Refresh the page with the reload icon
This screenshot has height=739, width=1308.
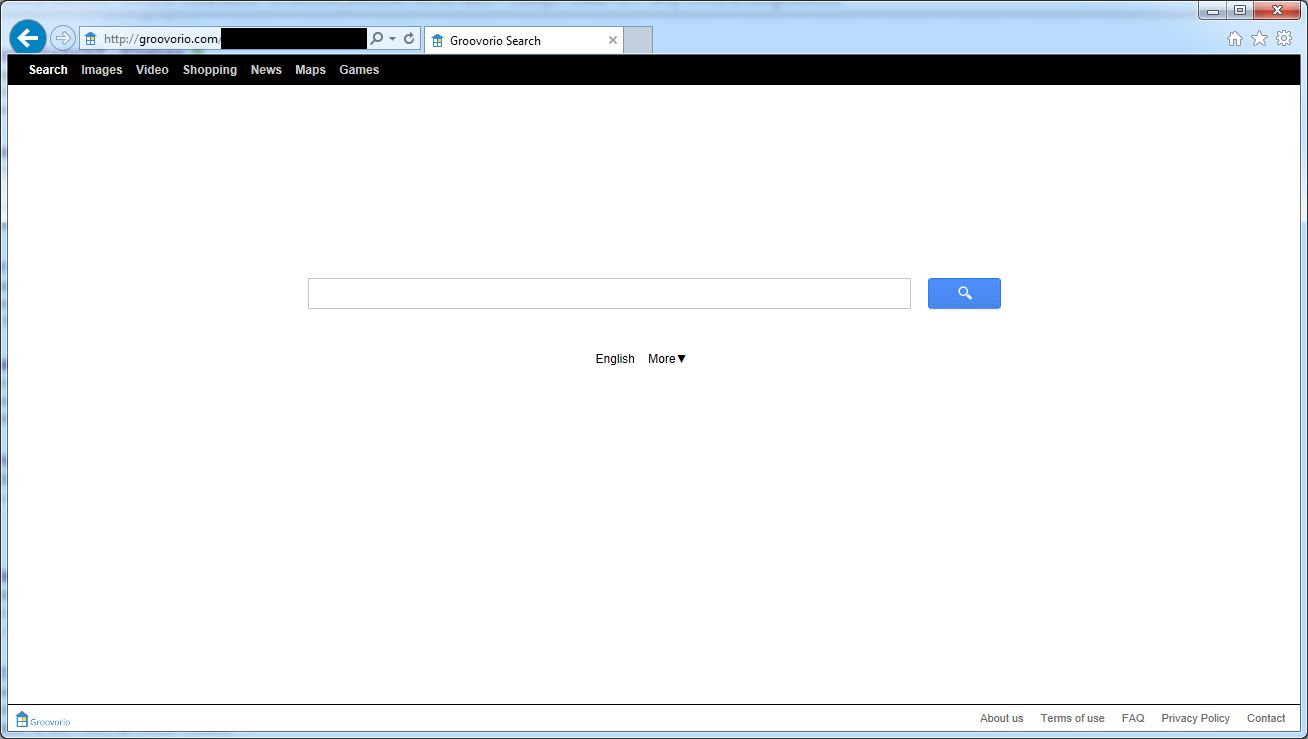[x=409, y=39]
